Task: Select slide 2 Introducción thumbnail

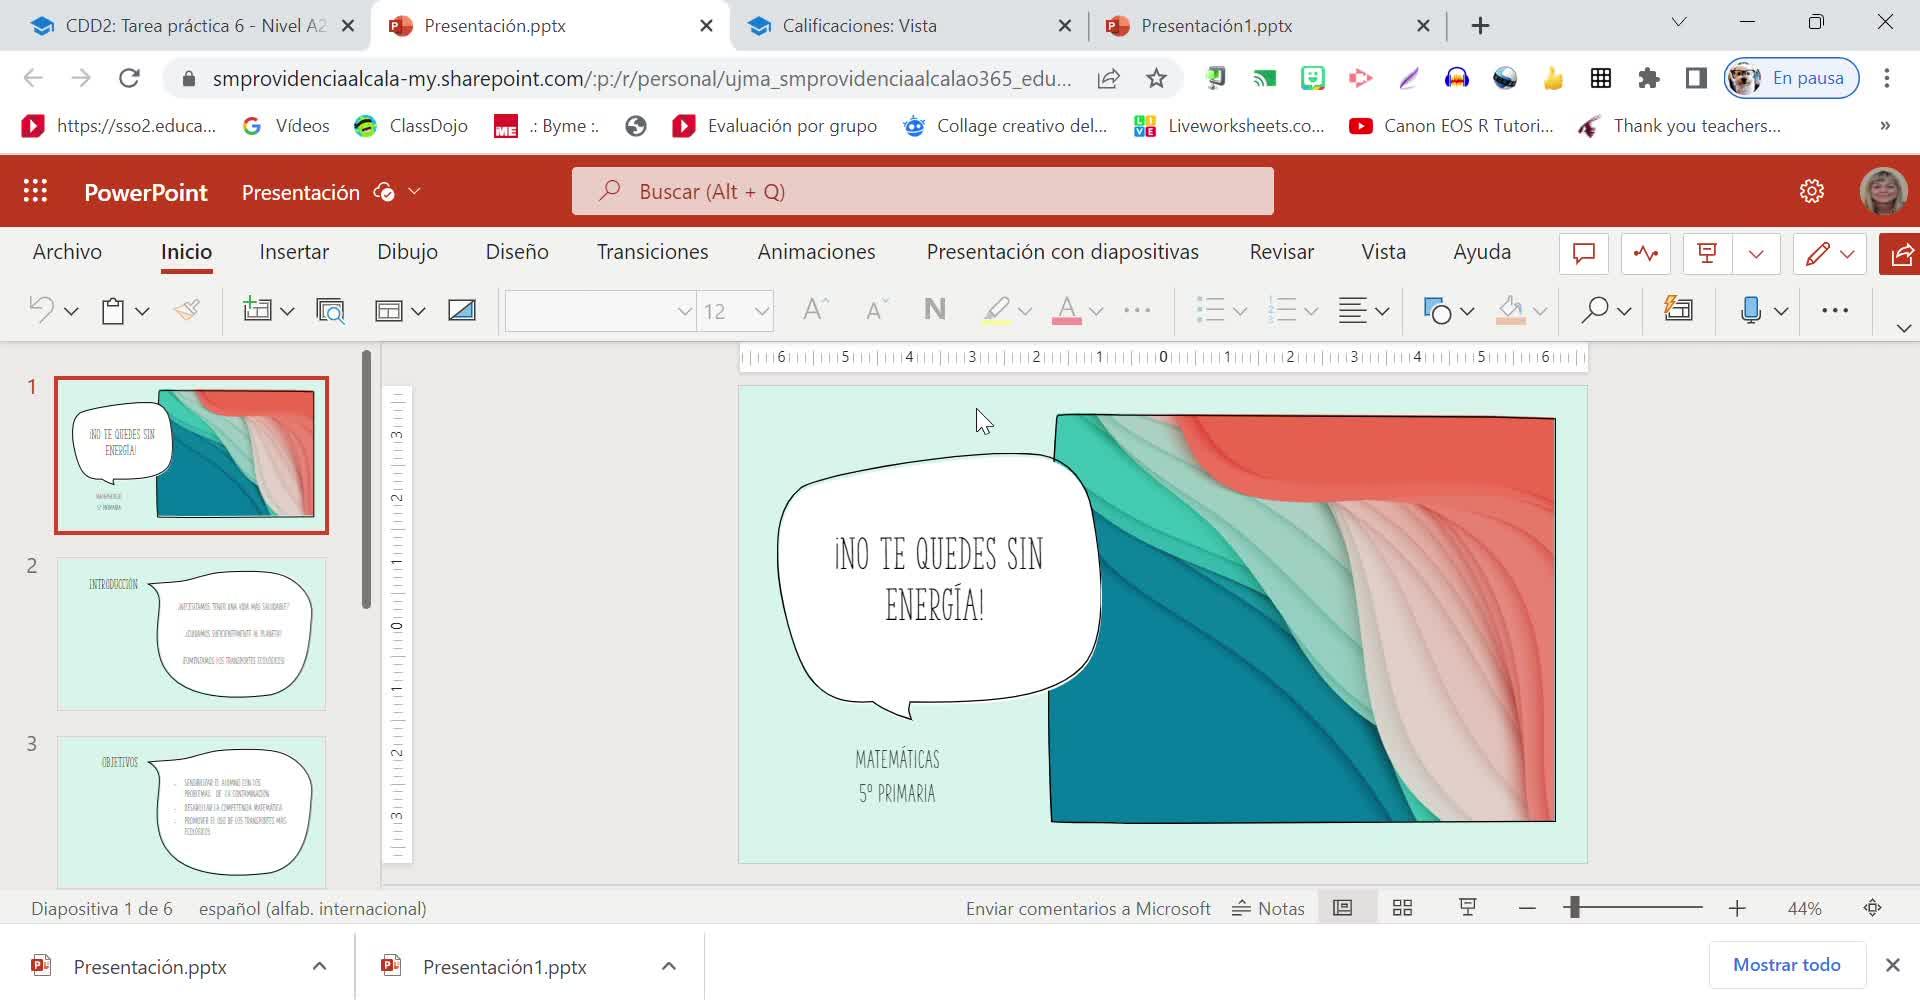Action: click(191, 634)
